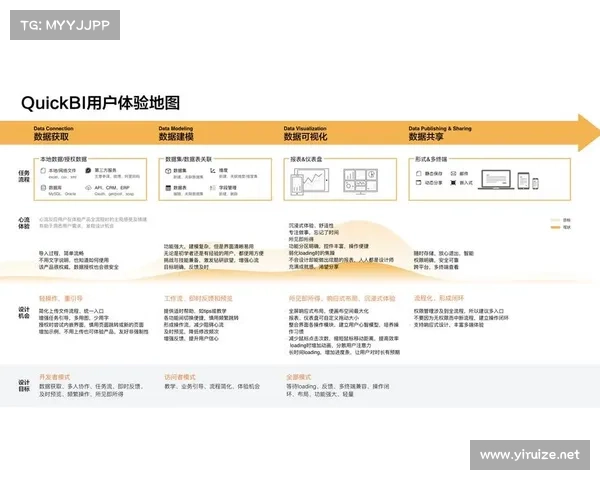The width and height of the screenshot is (600, 480).
Task: Click the table icon for 数据表
Action: (x=168, y=188)
